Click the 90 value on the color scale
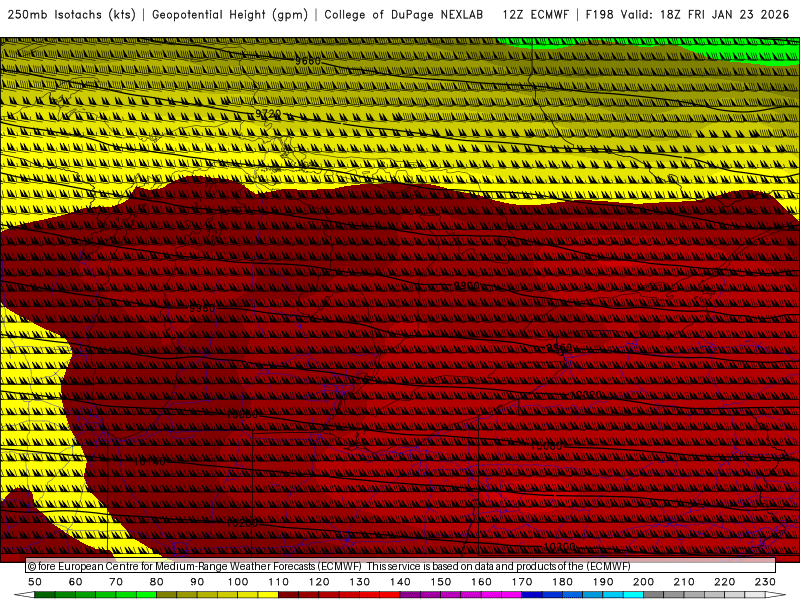 197,582
